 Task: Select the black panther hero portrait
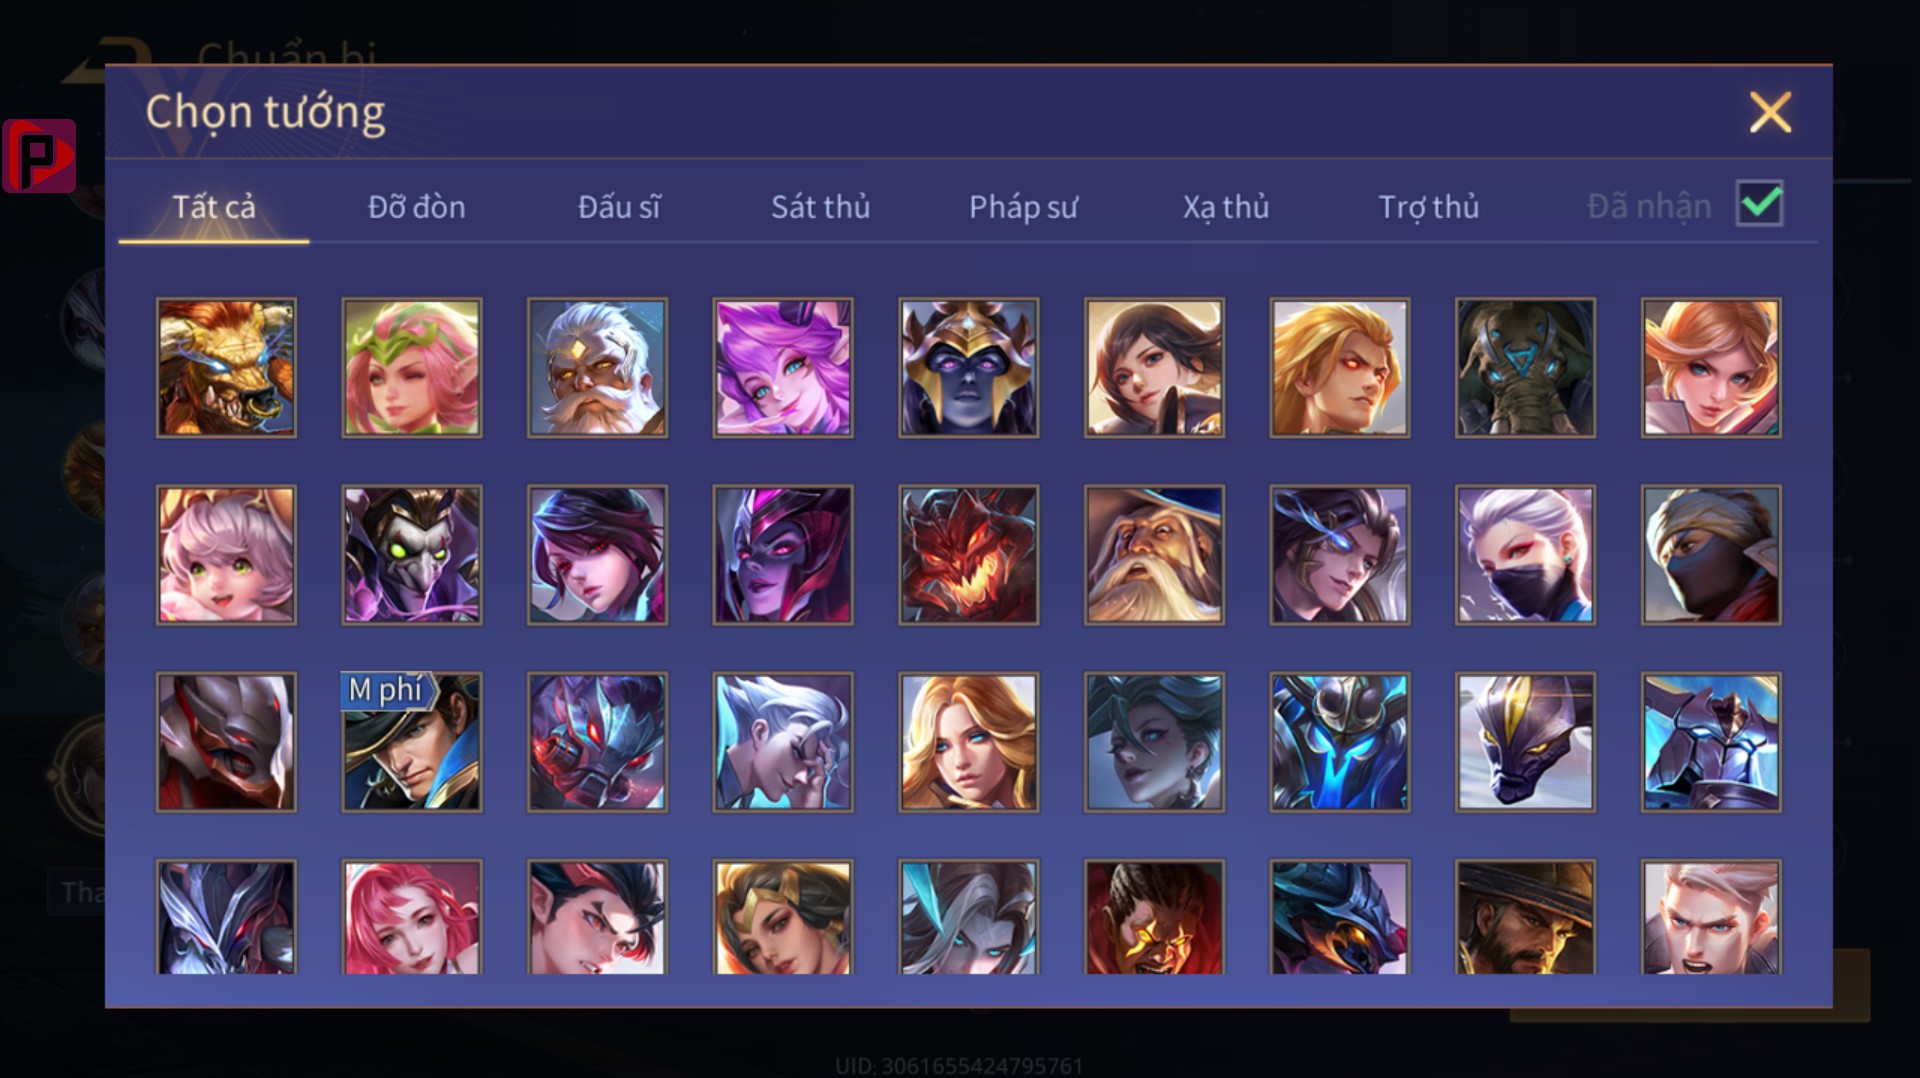(x=1525, y=742)
